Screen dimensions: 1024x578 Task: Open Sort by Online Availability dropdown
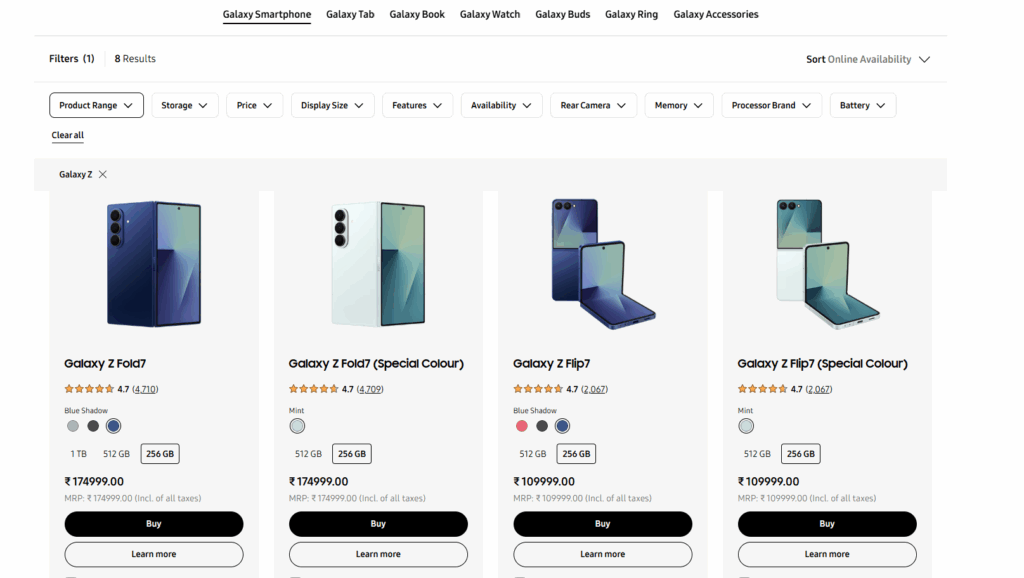868,59
